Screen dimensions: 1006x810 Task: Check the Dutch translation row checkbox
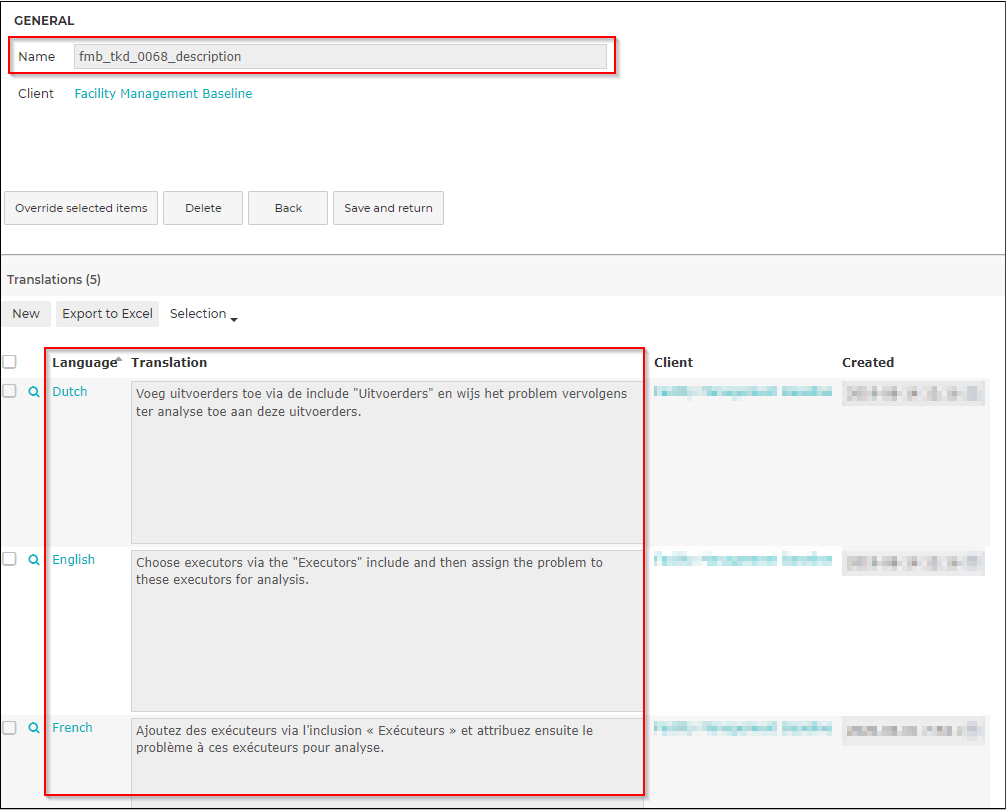coord(10,391)
